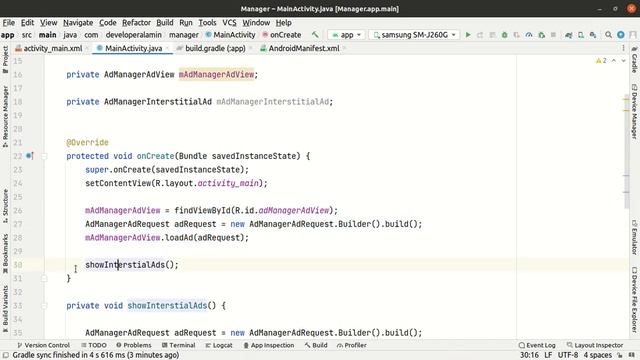Open the app run configuration dropdown

pyautogui.click(x=347, y=35)
